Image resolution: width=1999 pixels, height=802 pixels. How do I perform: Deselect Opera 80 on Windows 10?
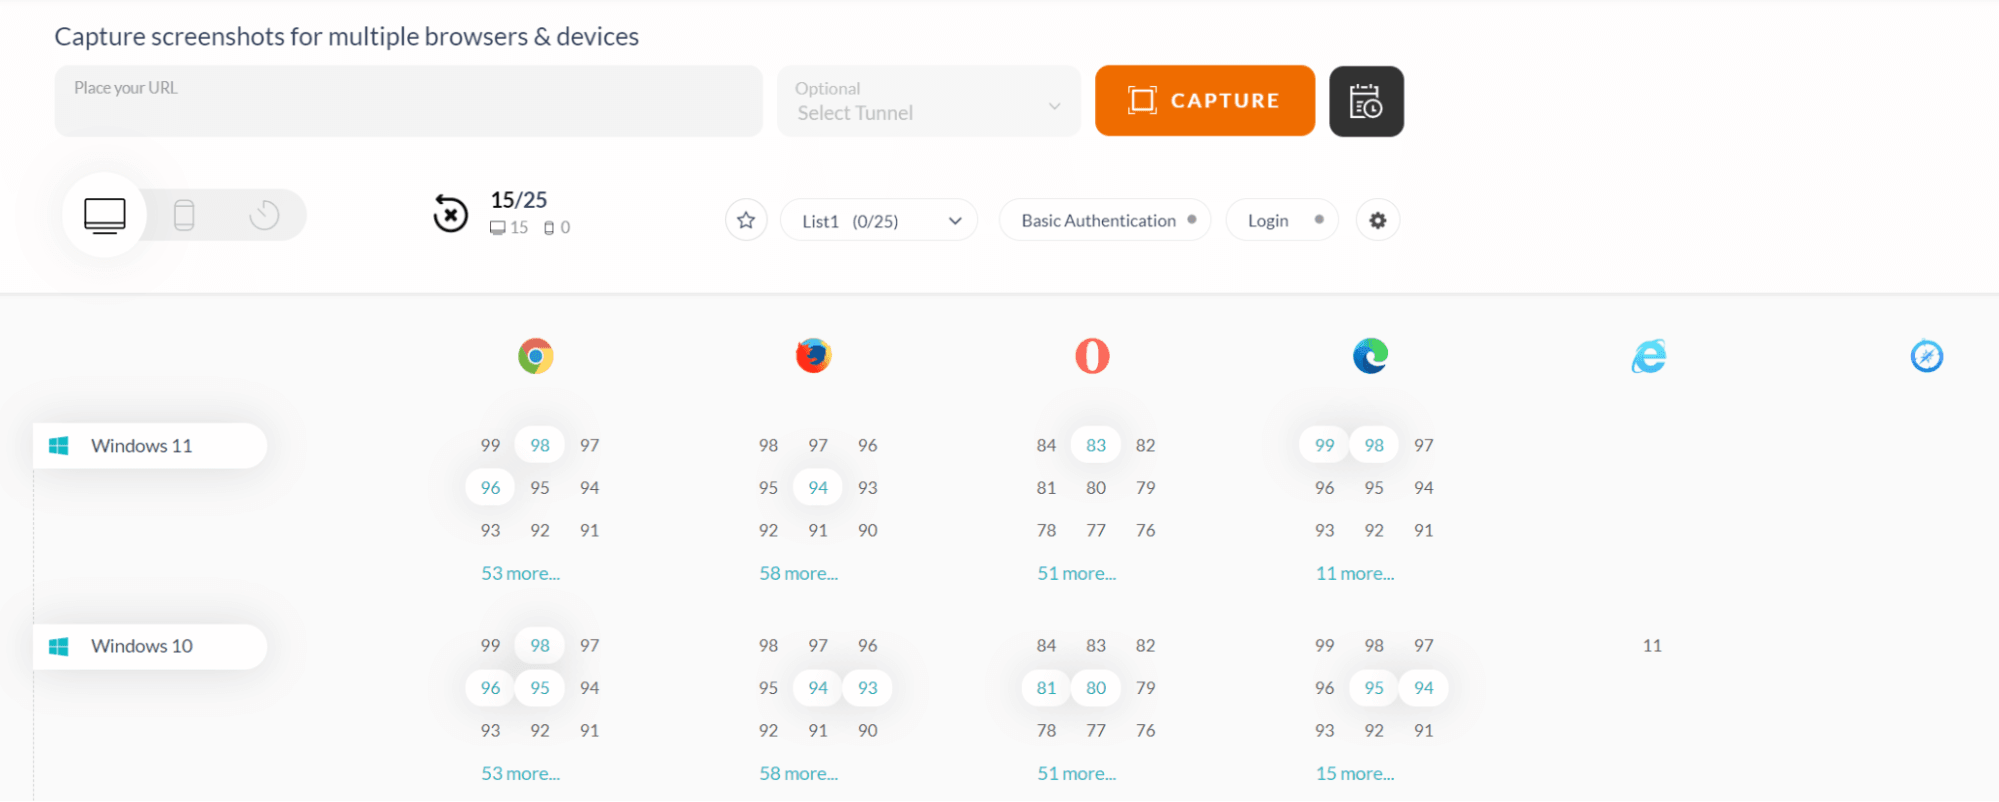click(1096, 688)
